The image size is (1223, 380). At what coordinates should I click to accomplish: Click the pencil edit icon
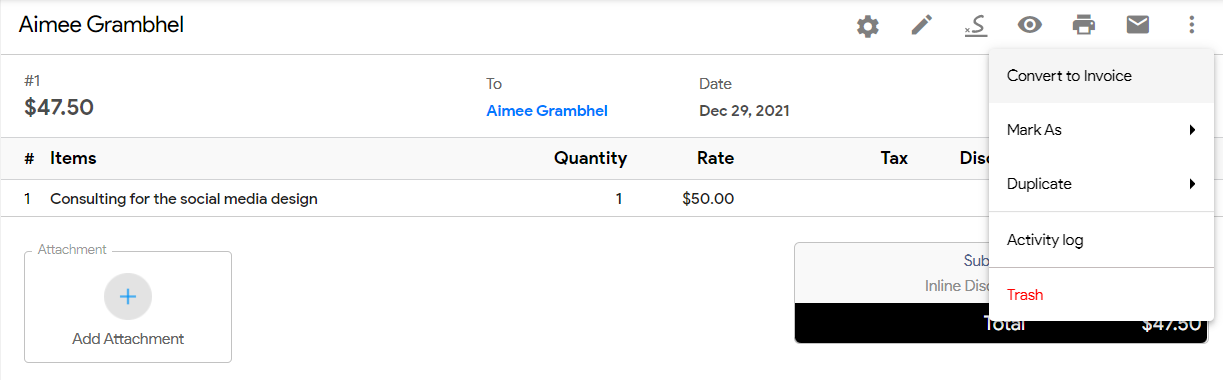[x=922, y=25]
